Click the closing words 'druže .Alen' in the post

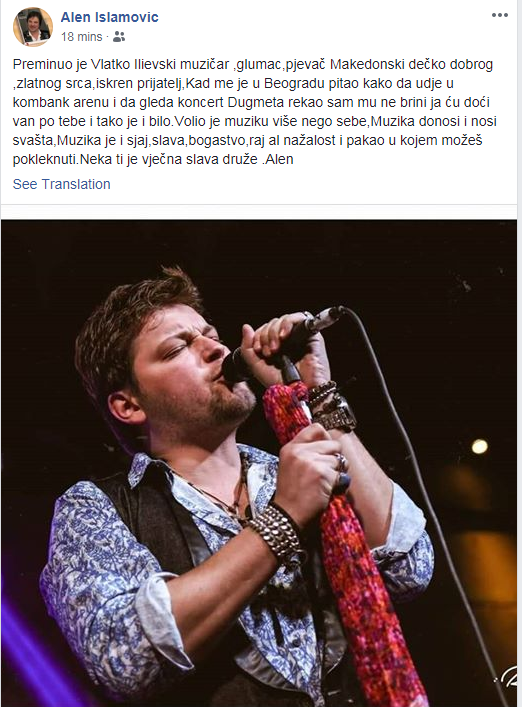click(x=258, y=159)
